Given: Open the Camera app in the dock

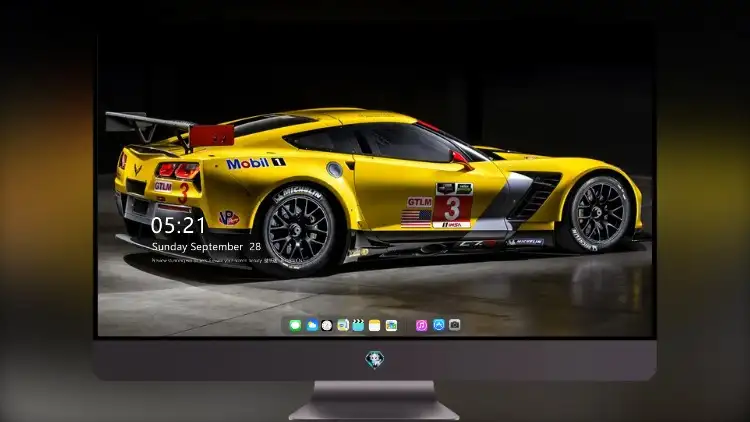Looking at the screenshot, I should (x=455, y=325).
